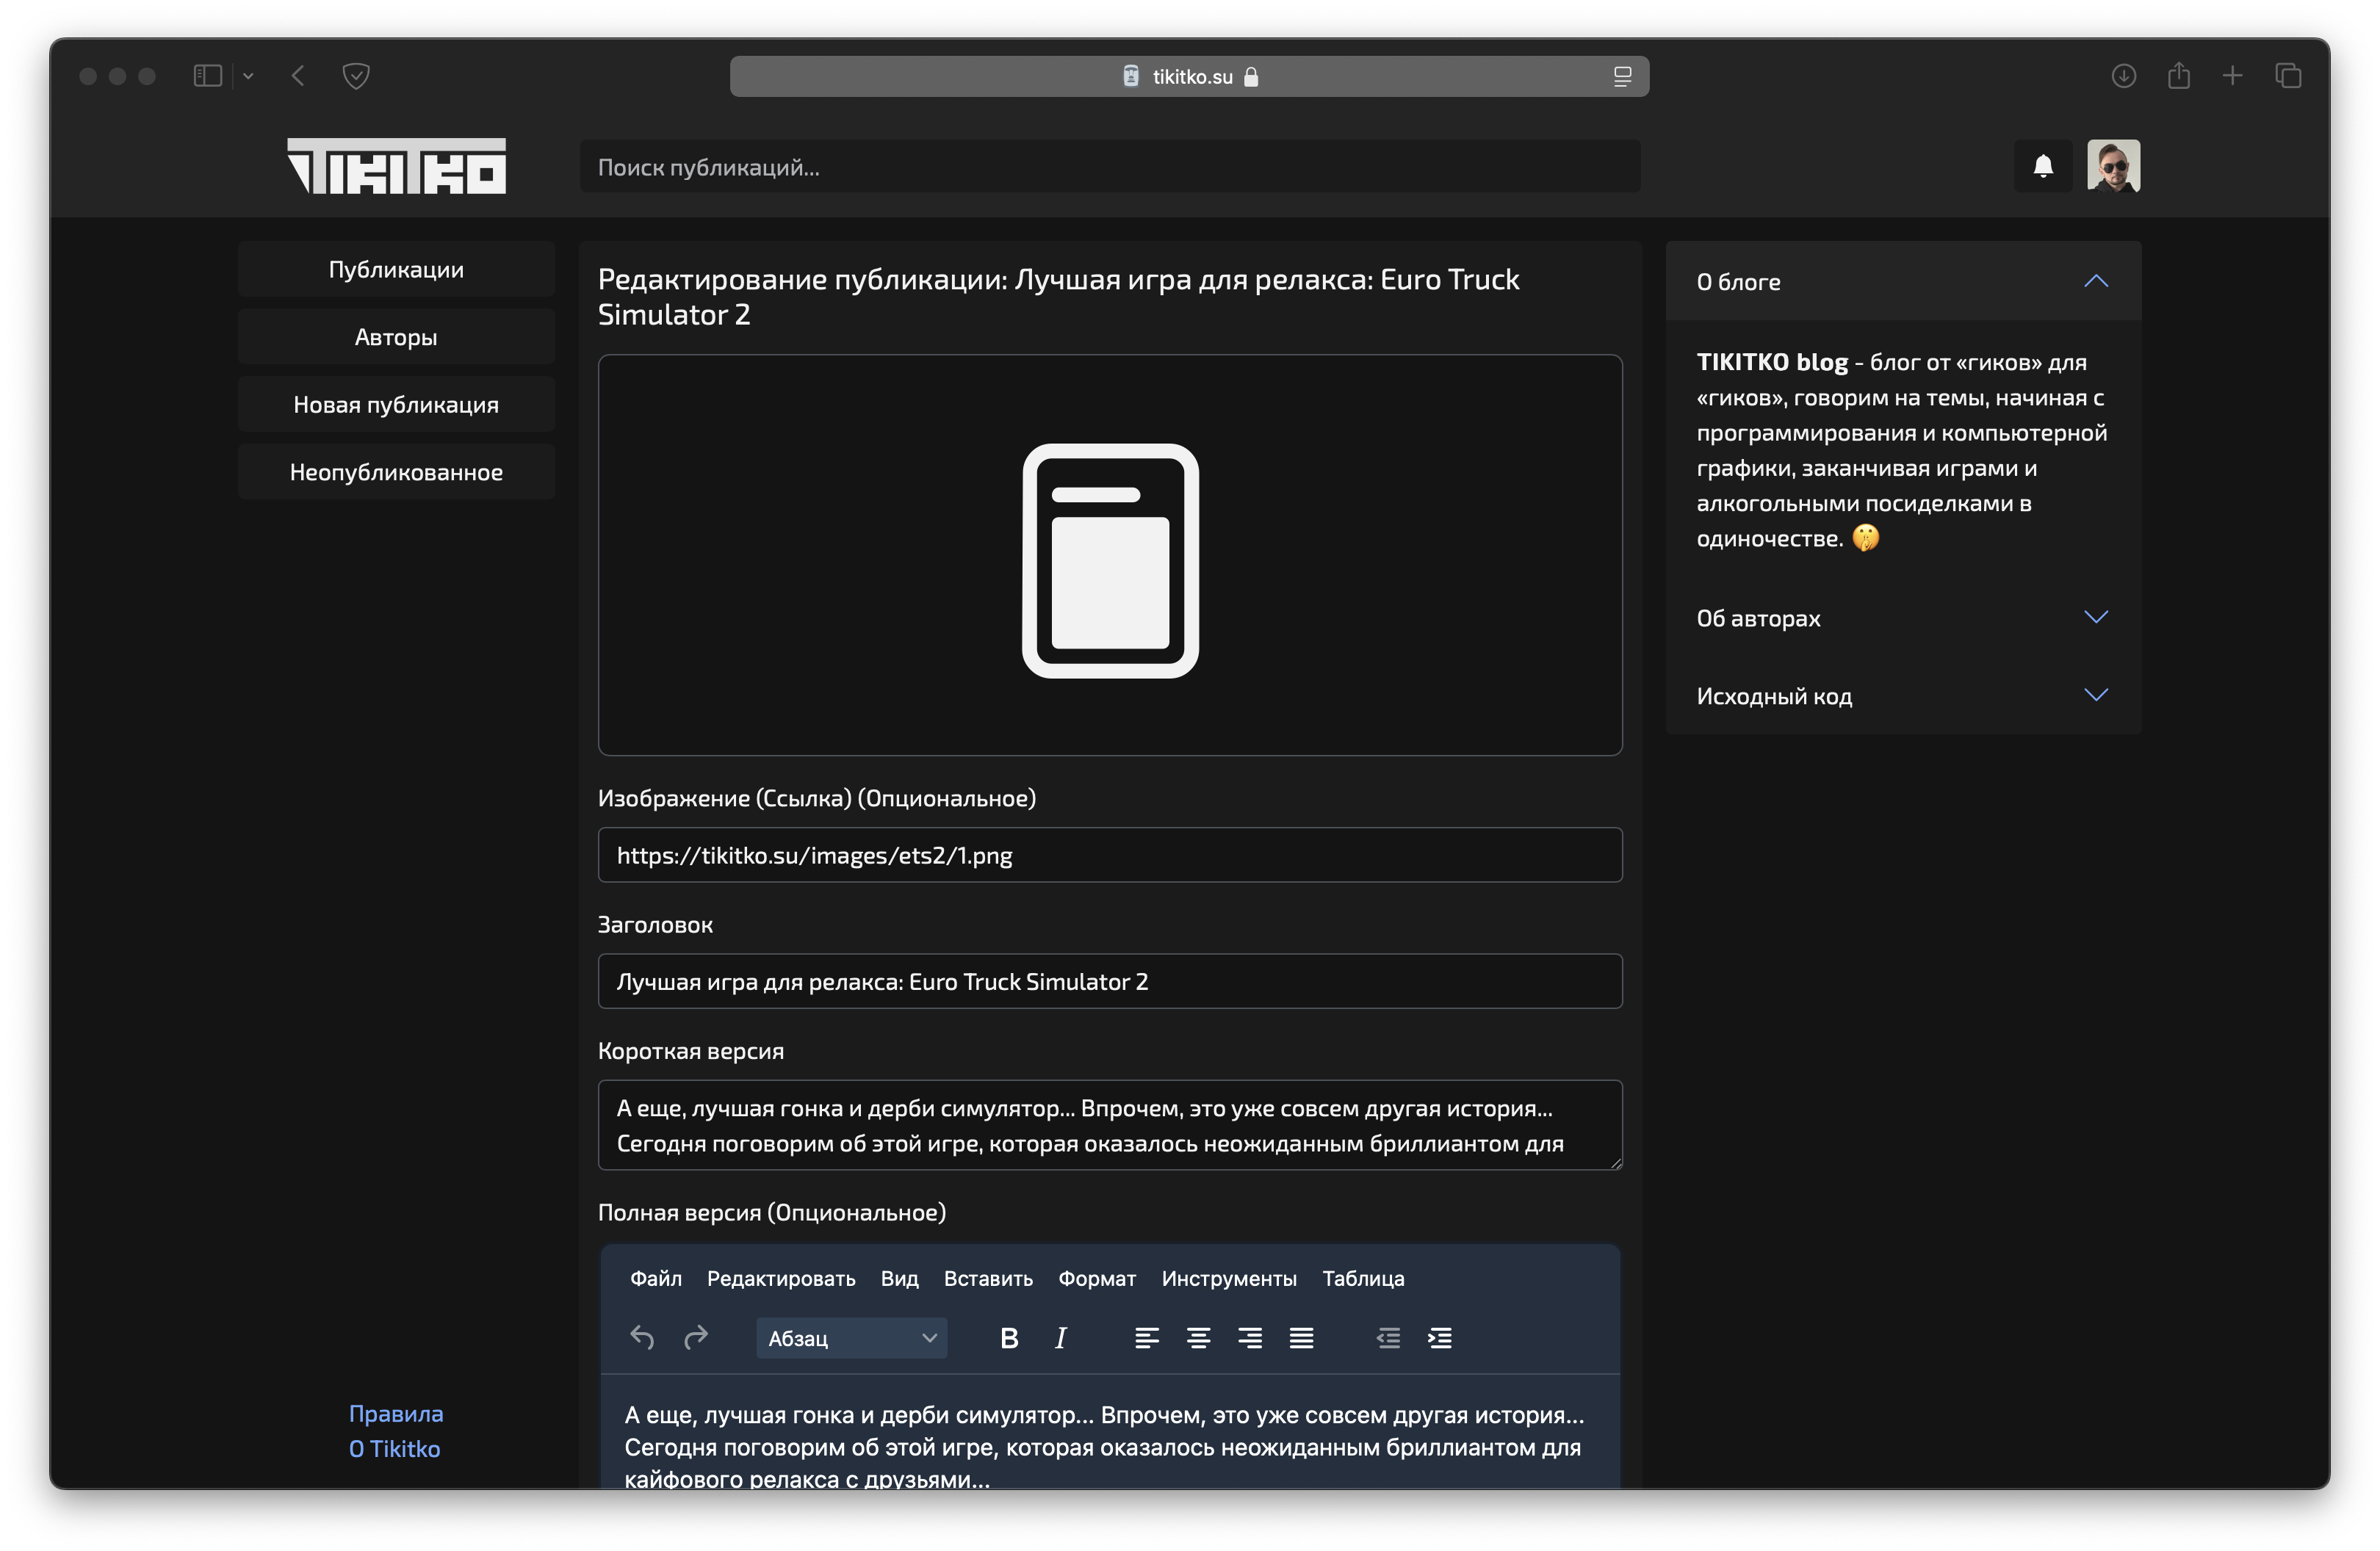Click the redo arrow icon
The height and width of the screenshot is (1551, 2380).
pos(695,1338)
